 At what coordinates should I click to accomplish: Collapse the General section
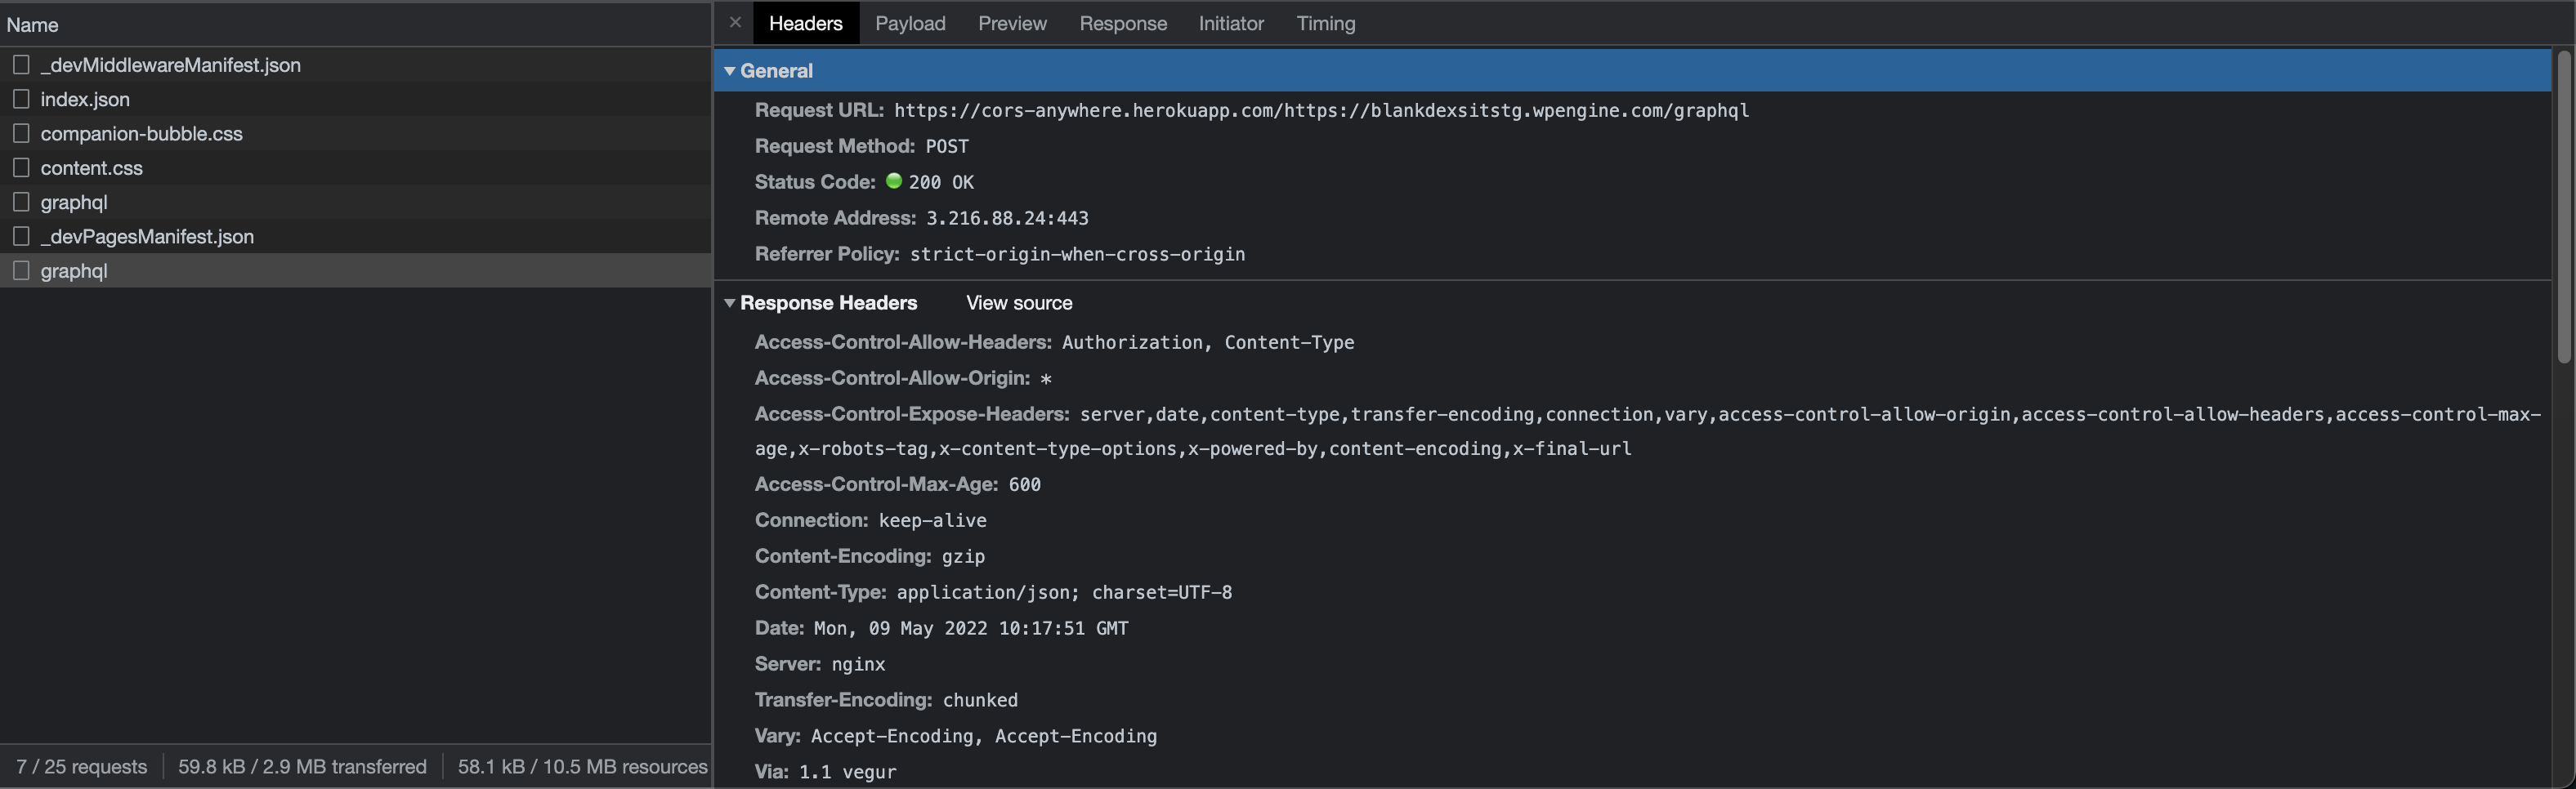pyautogui.click(x=730, y=71)
